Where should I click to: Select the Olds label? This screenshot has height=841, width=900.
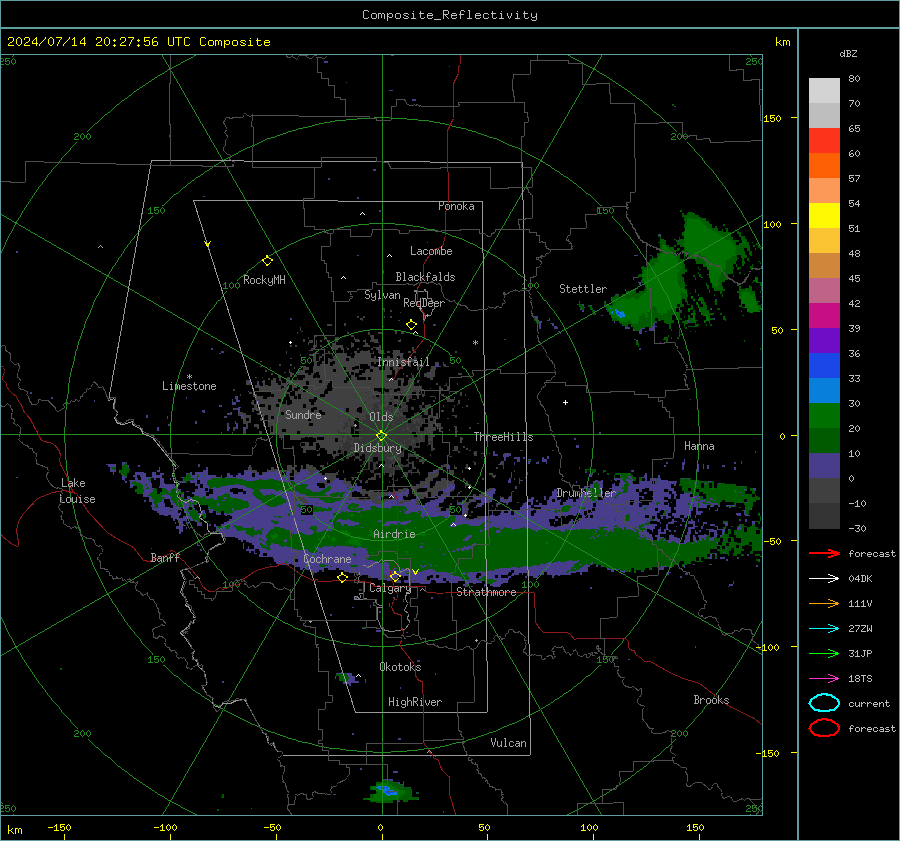[x=381, y=417]
